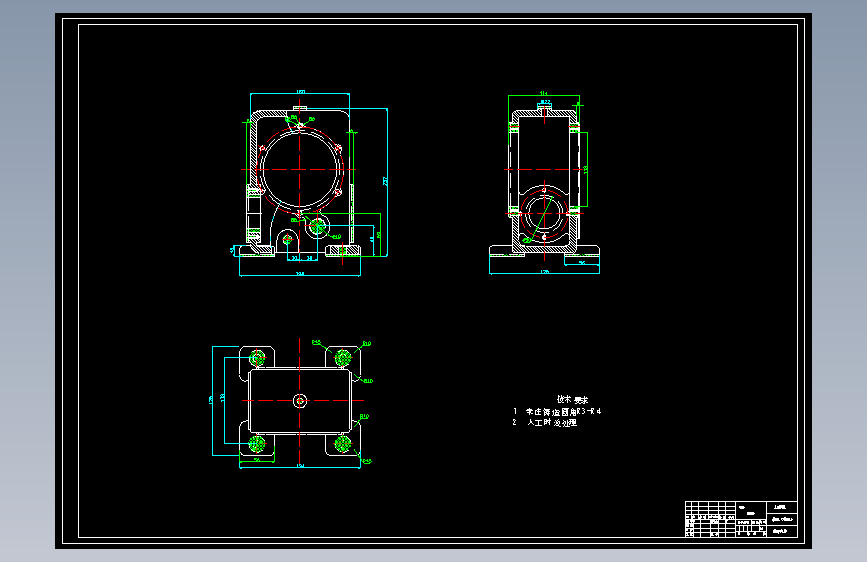Select the top-most R10 label of the top view
The width and height of the screenshot is (867, 562).
coord(367,344)
